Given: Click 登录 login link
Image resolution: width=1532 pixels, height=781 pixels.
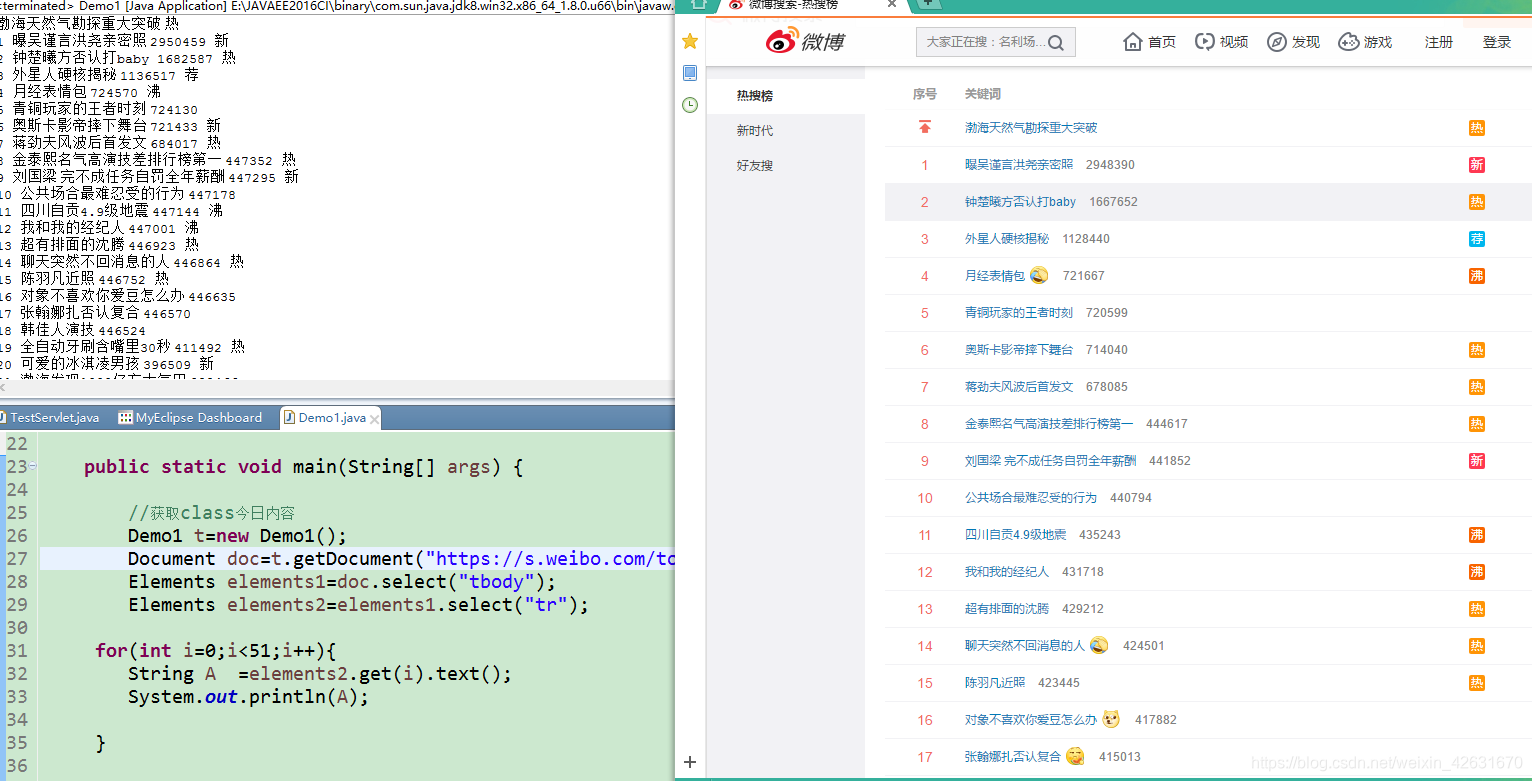Looking at the screenshot, I should 1497,42.
